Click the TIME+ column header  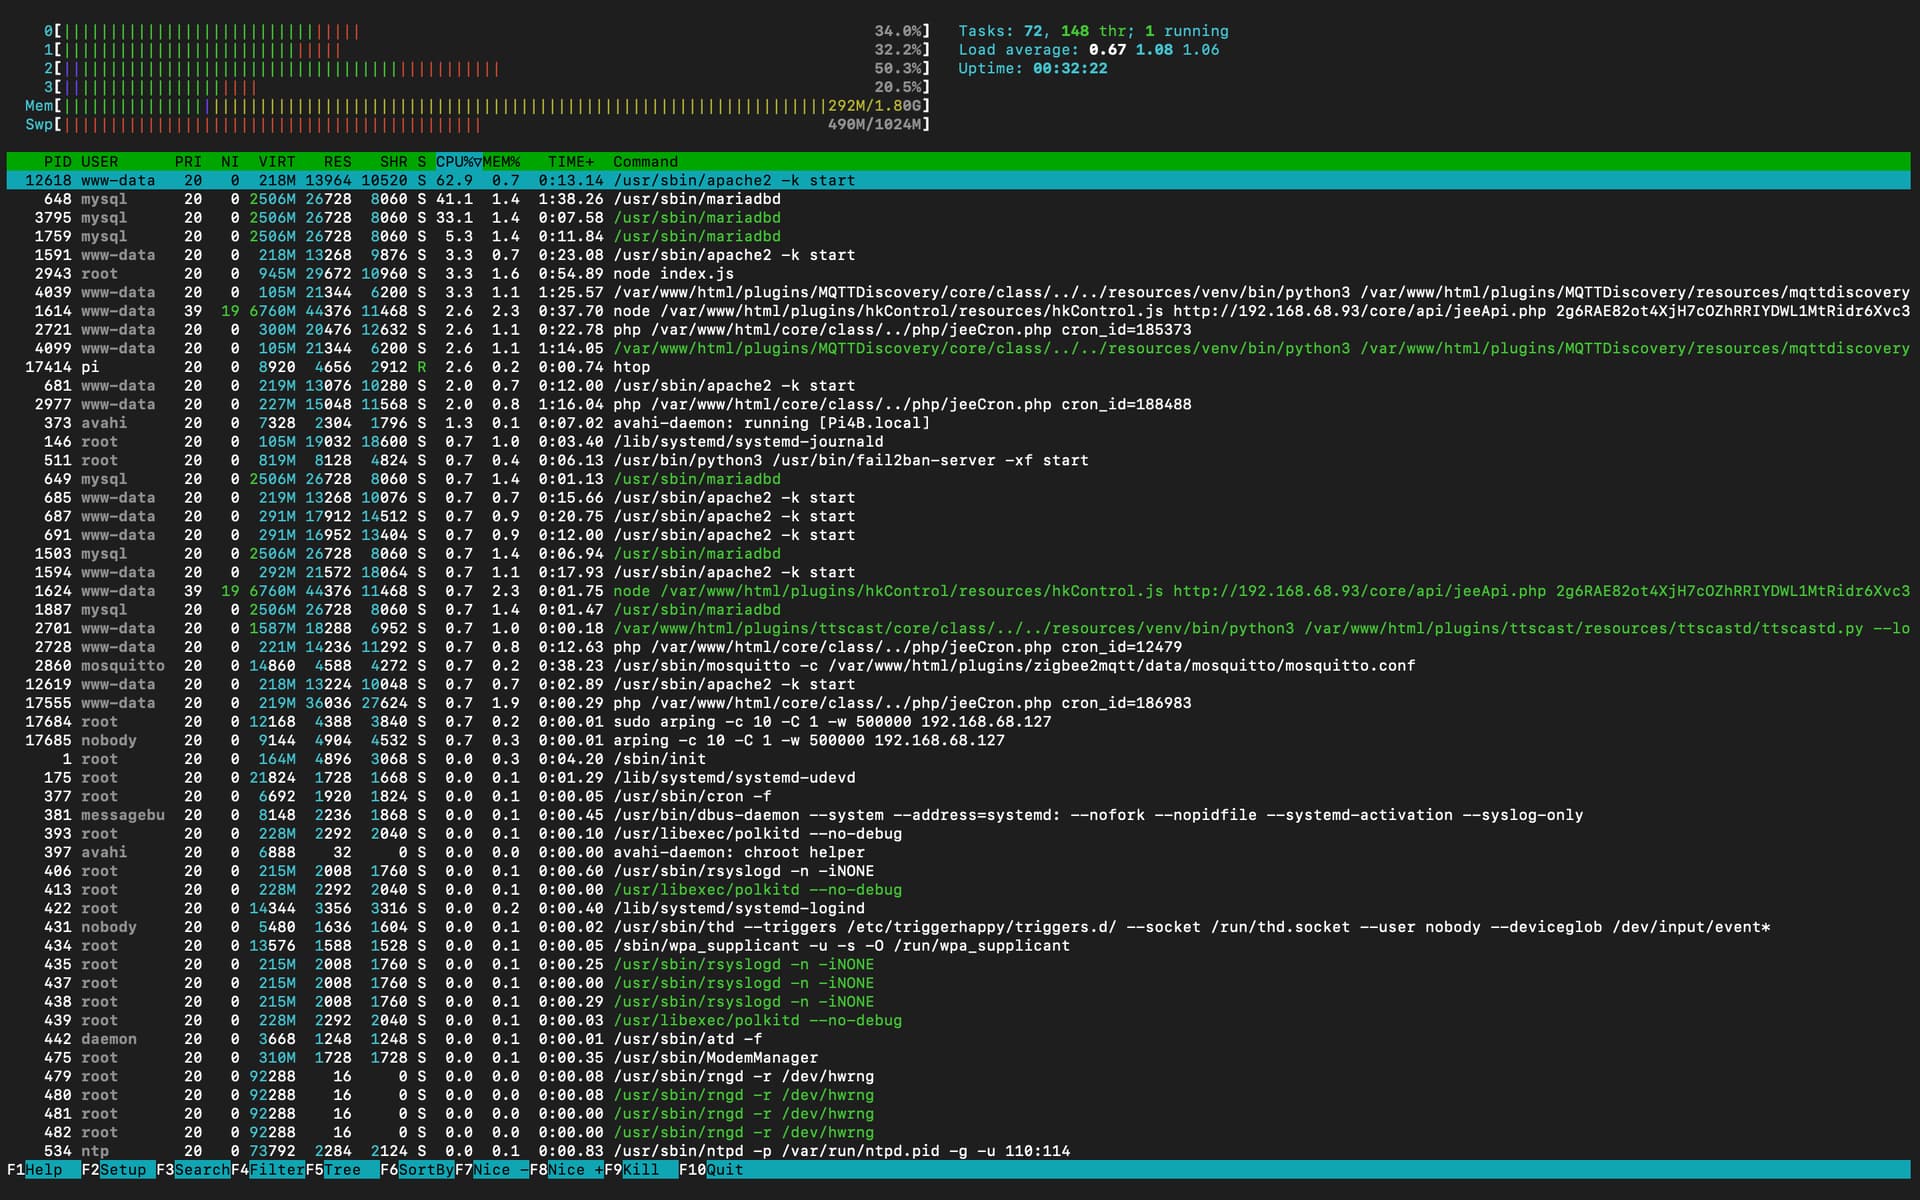pyautogui.click(x=570, y=161)
